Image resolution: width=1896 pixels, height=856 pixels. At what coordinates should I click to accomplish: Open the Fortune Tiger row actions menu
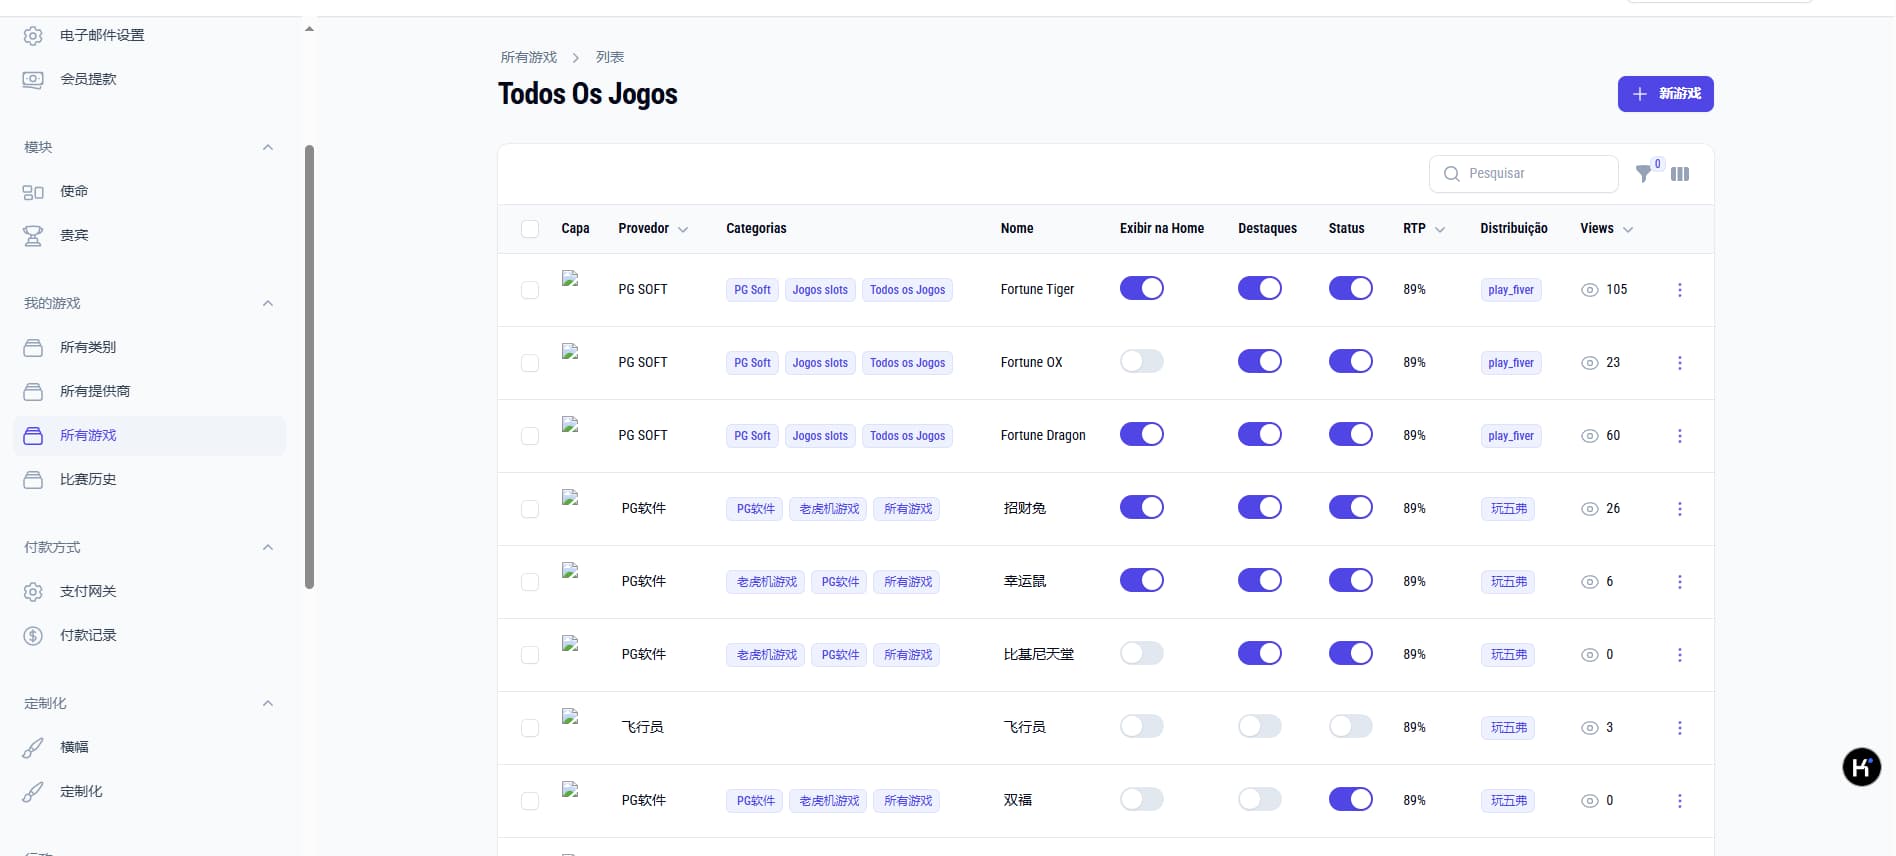coord(1679,290)
